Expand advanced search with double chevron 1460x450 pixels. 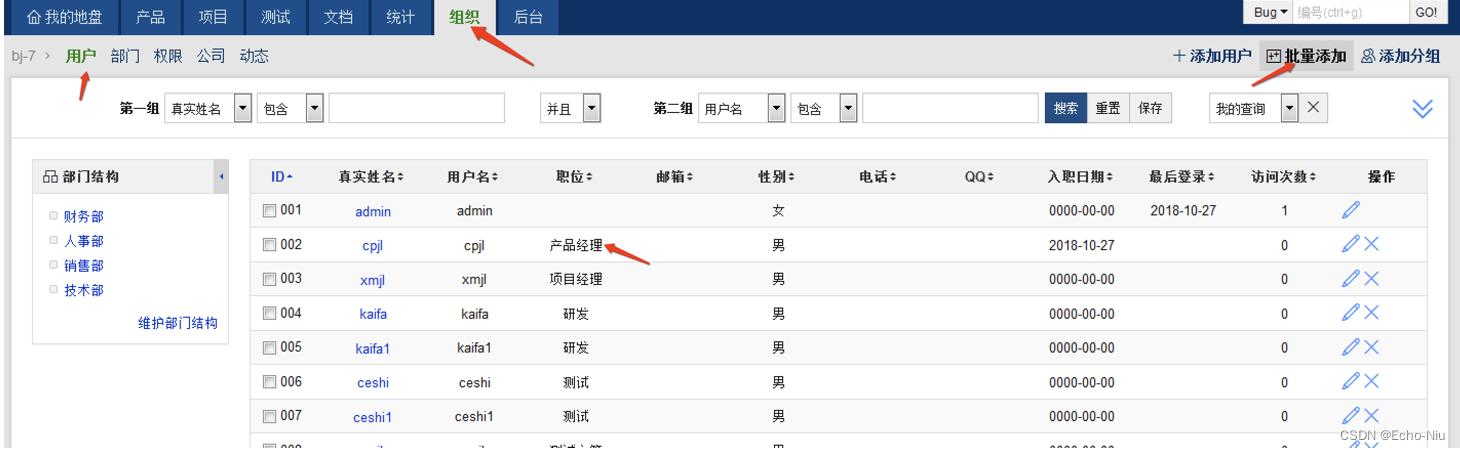(x=1423, y=108)
